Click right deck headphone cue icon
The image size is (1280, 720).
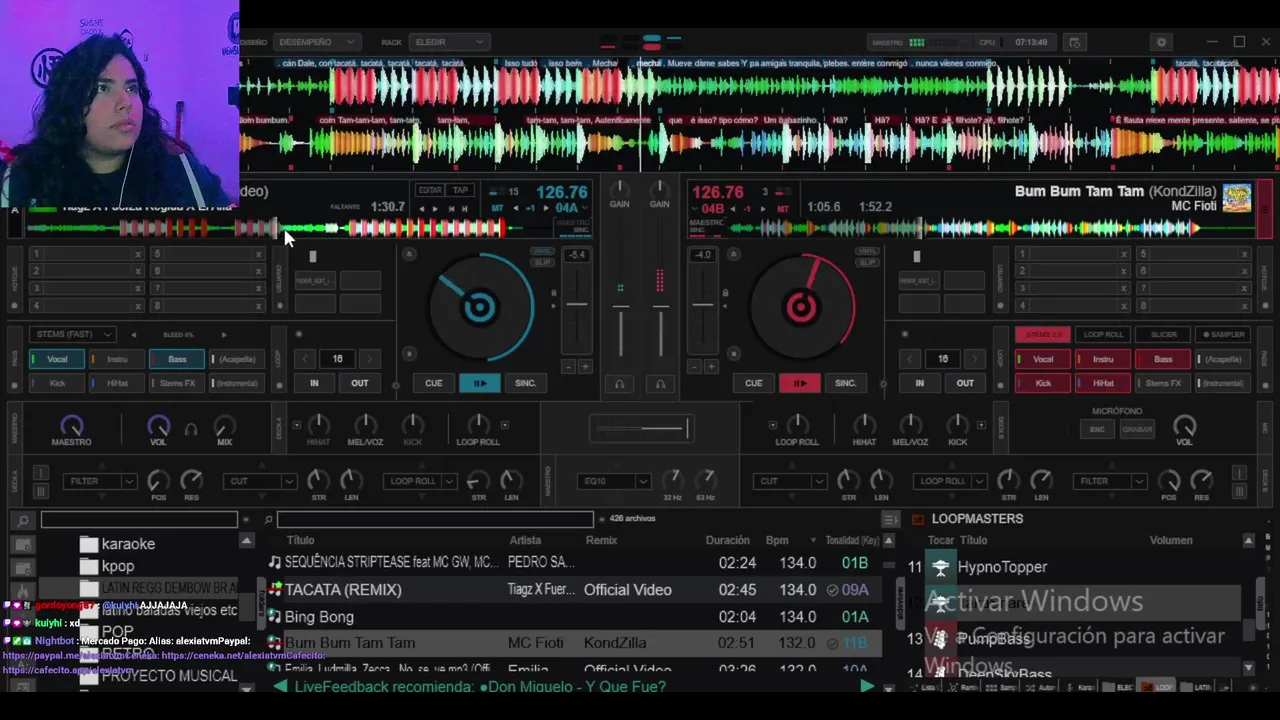[x=660, y=384]
